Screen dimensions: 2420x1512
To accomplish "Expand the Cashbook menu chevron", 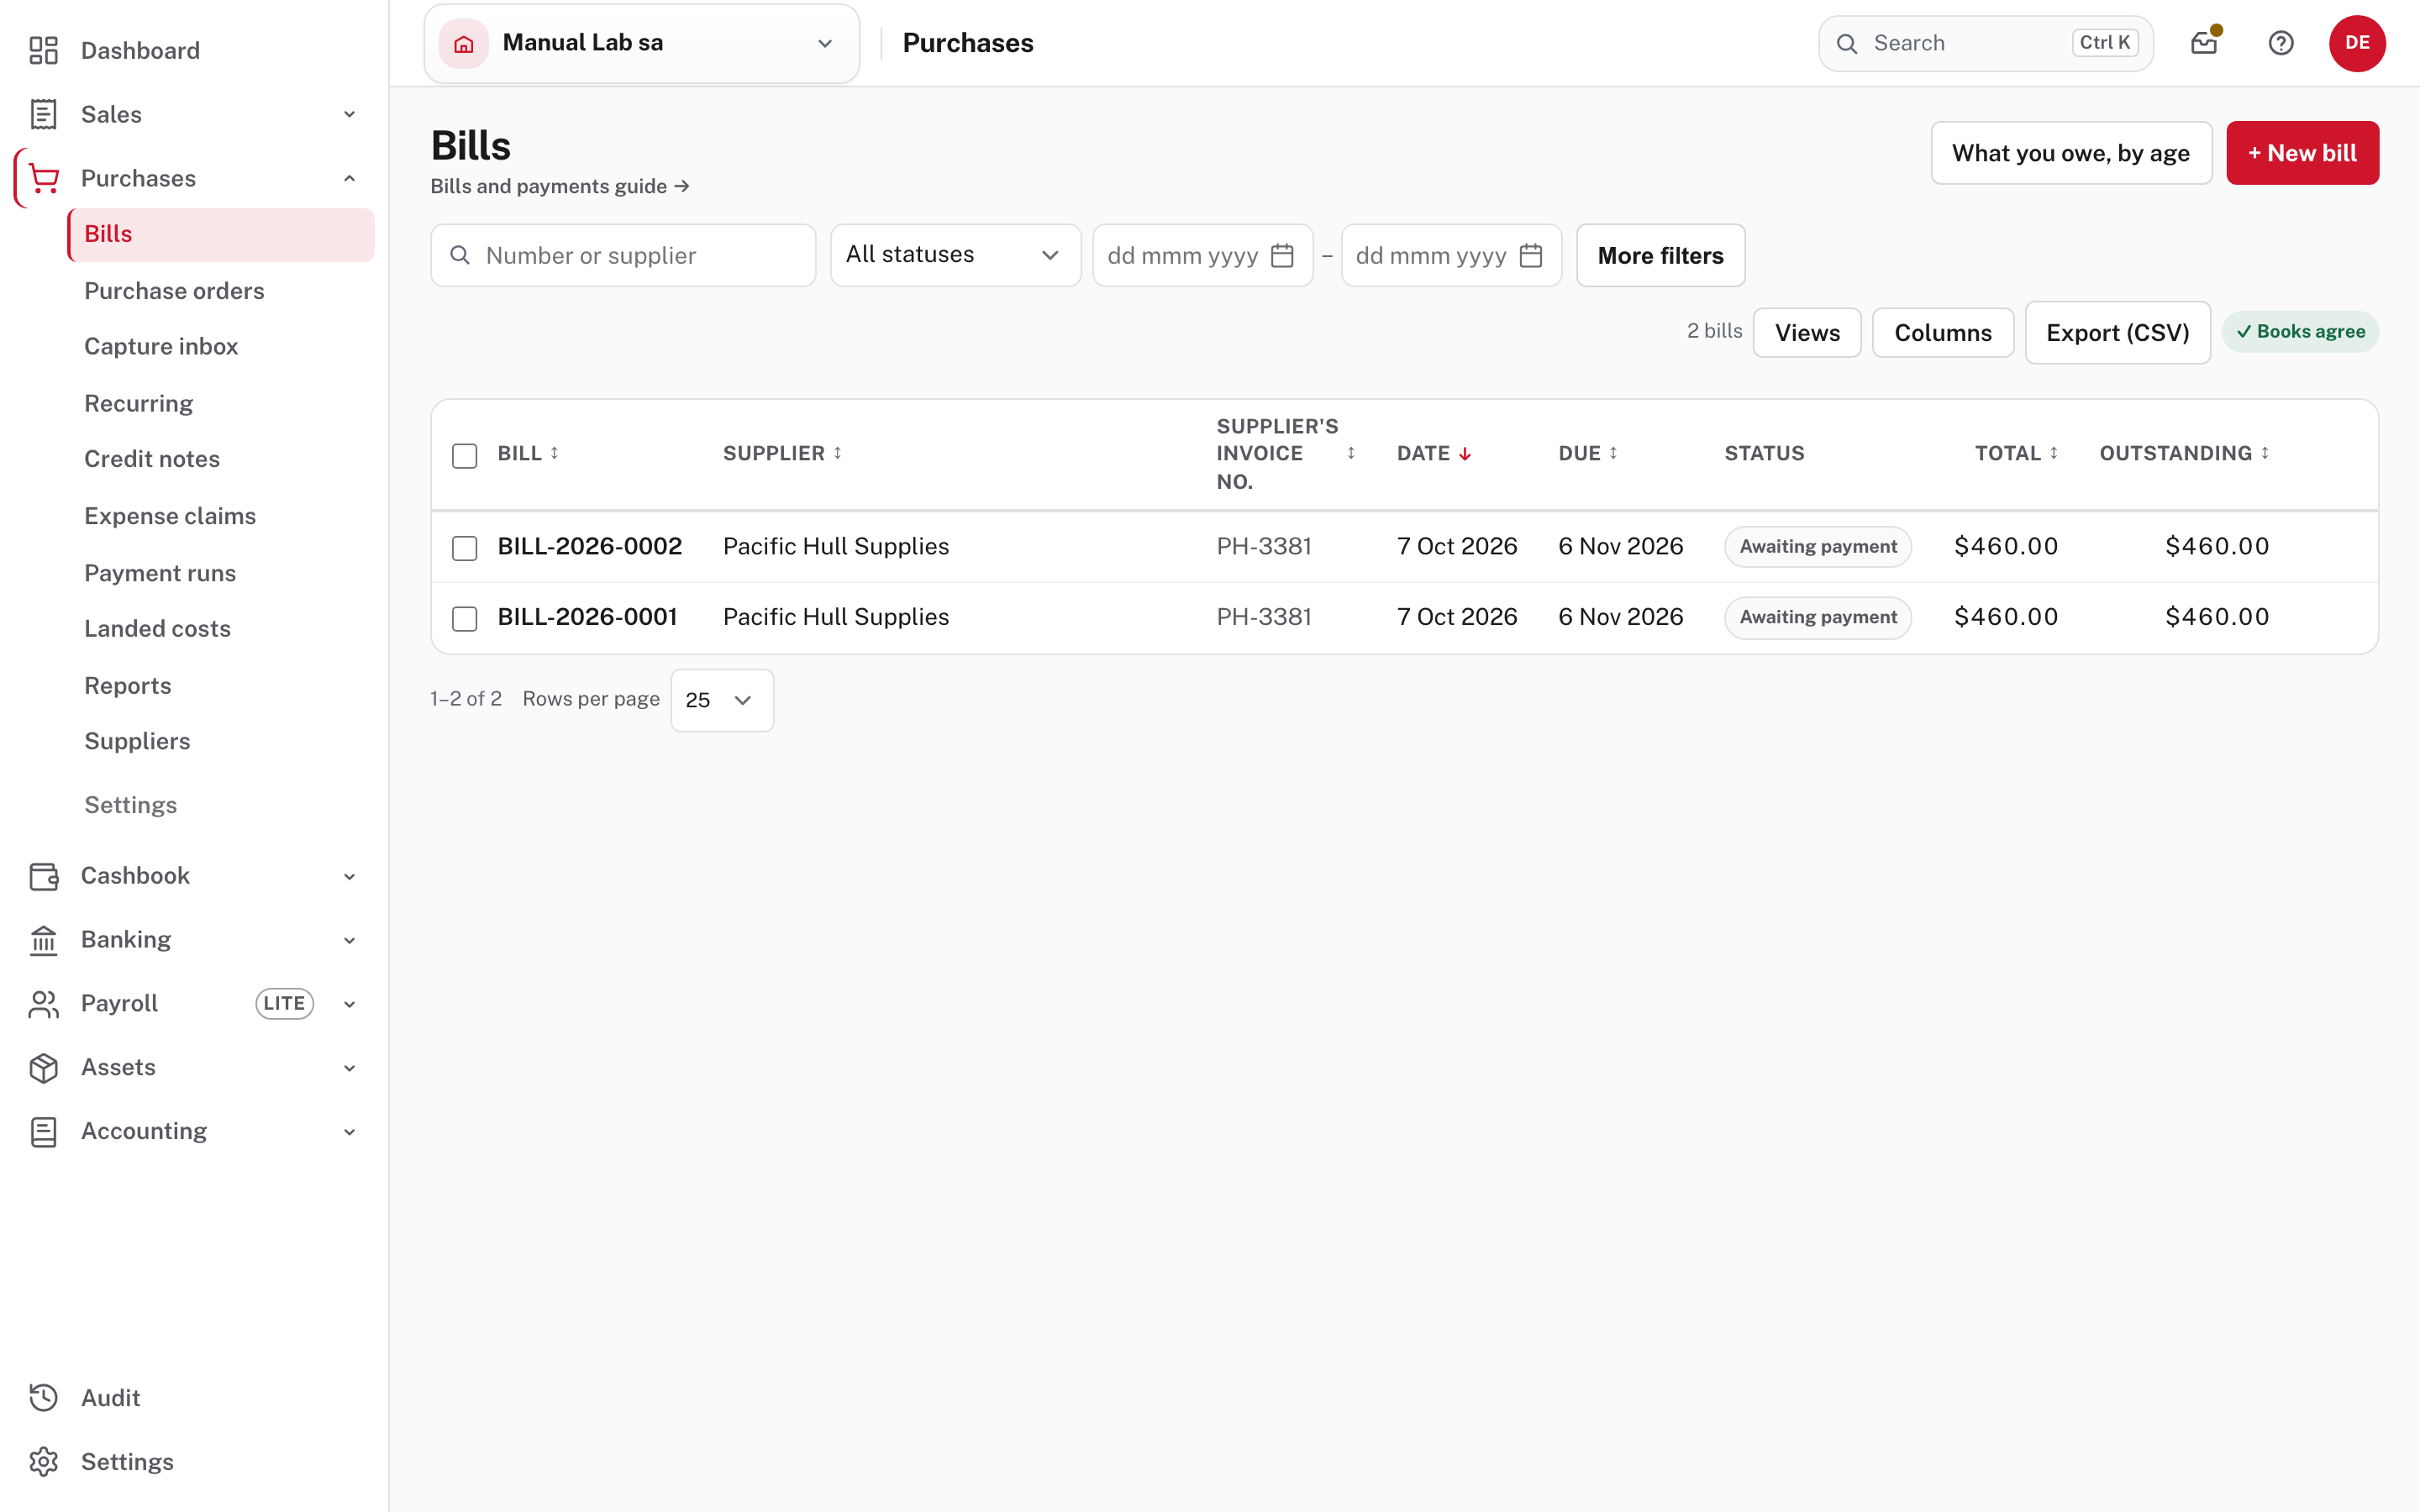I will pos(350,876).
